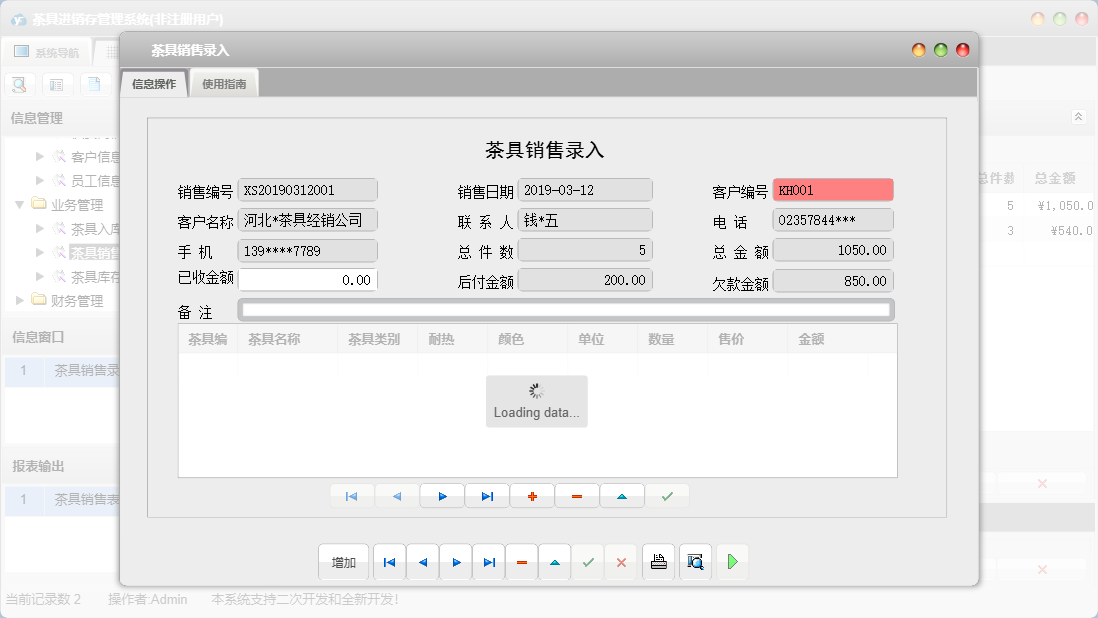Open the print icon on bottom toolbar
The width and height of the screenshot is (1098, 618).
point(658,562)
